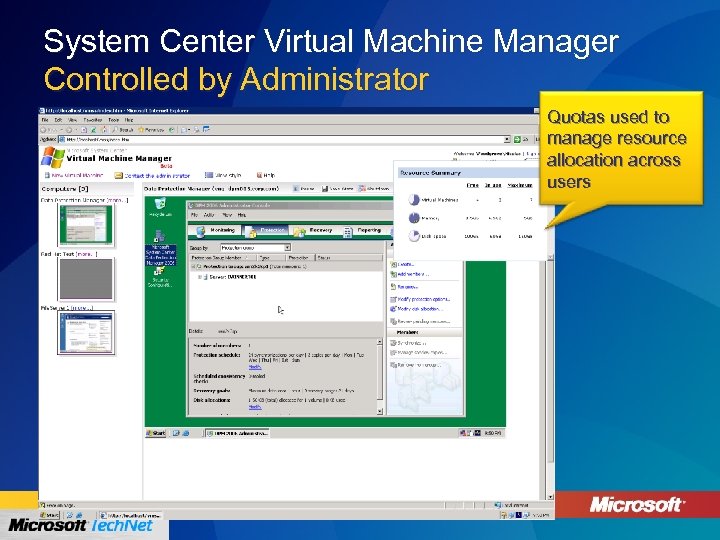Viewport: 720px width, 540px height.
Task: Click the Security Configuration desktop icon
Action: (x=159, y=278)
